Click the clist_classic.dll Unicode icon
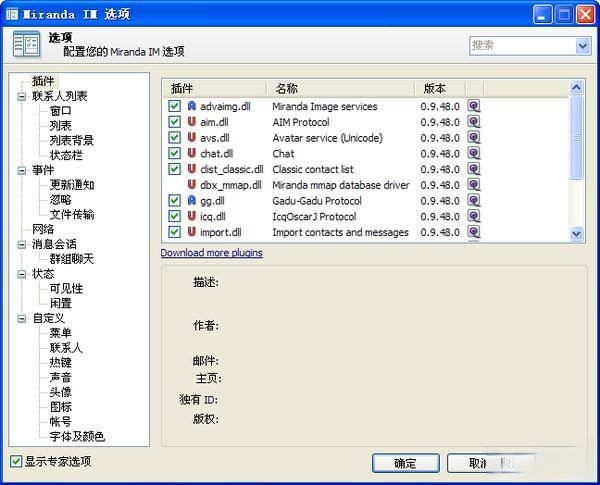The image size is (600, 485). coord(192,169)
